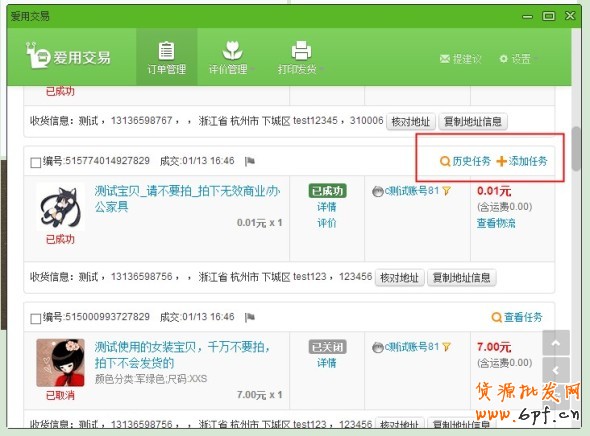Click the 已取消 label under thumbnail
590x436 pixels.
point(60,395)
